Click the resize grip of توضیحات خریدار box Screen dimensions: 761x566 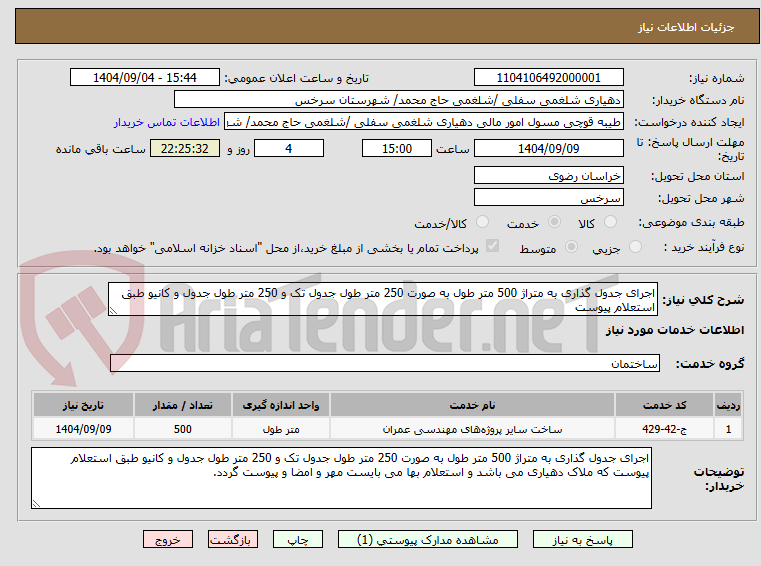[36, 503]
